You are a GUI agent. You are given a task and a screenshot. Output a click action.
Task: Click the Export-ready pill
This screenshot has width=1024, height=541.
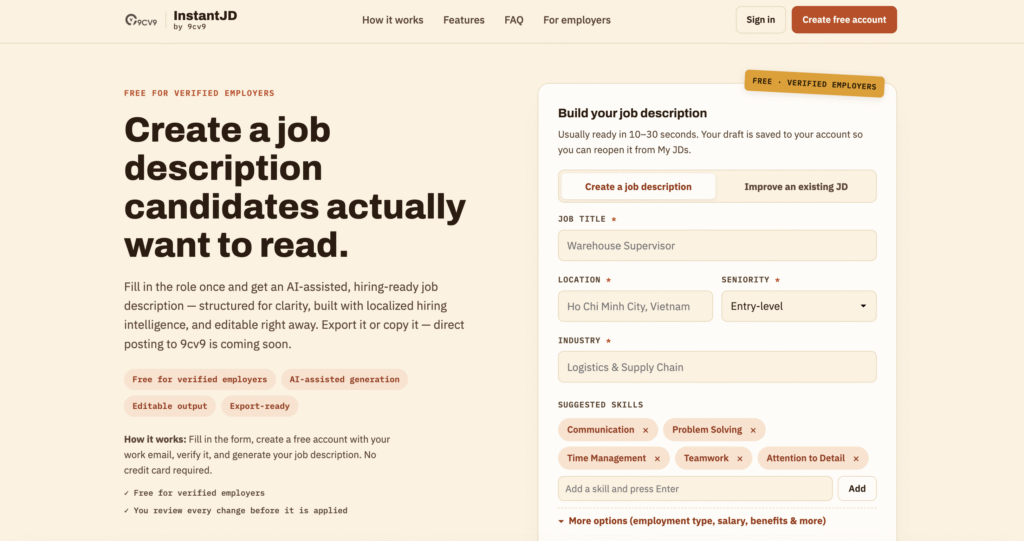pos(259,406)
